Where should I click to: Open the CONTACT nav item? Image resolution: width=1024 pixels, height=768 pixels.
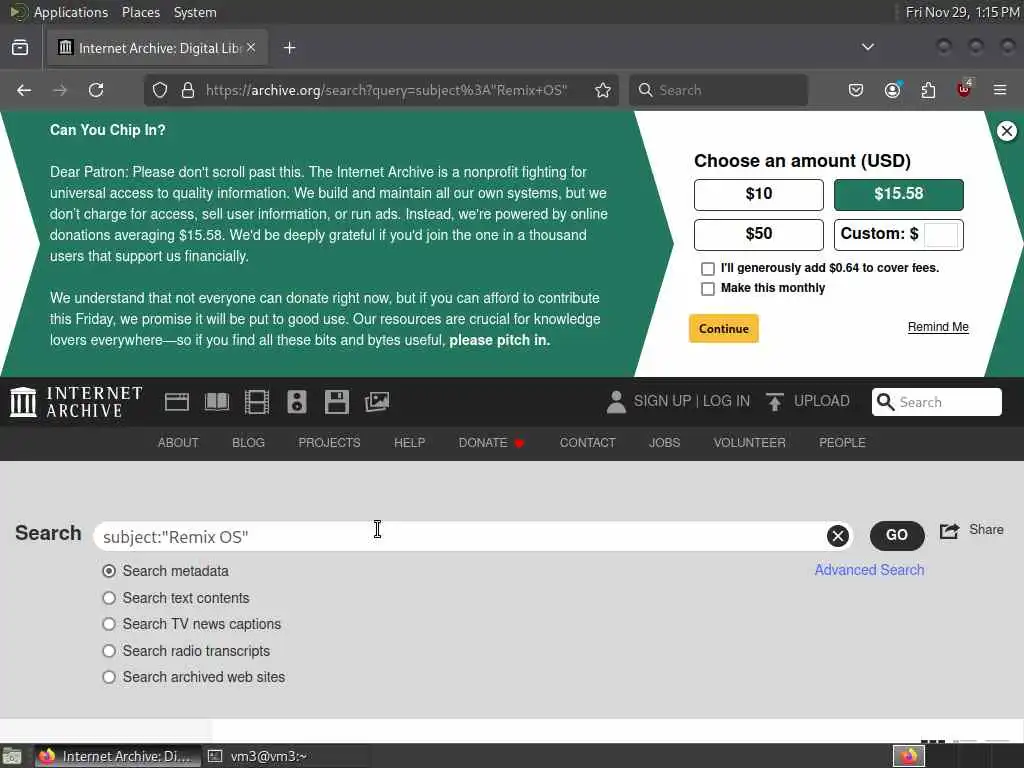click(587, 443)
